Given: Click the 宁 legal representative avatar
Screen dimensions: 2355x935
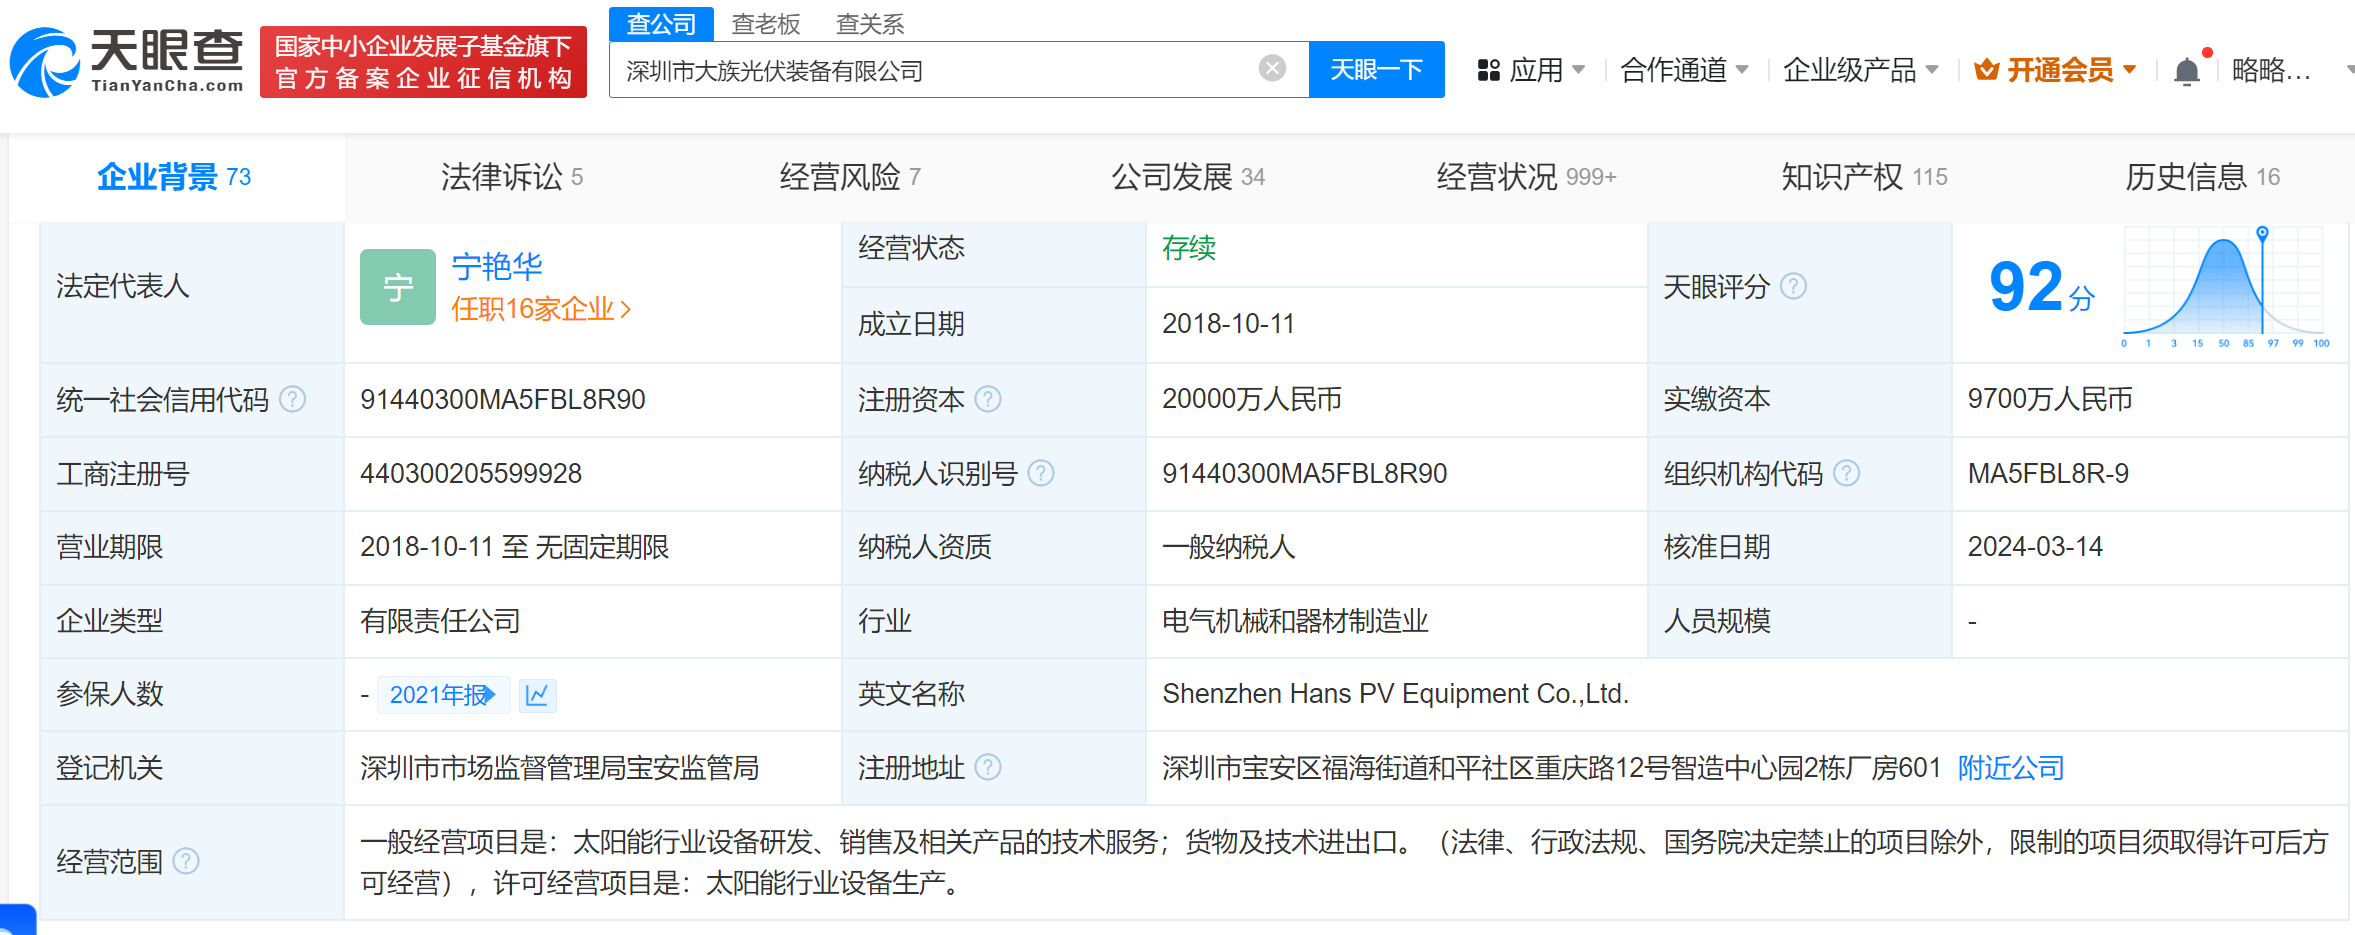Looking at the screenshot, I should (x=397, y=287).
